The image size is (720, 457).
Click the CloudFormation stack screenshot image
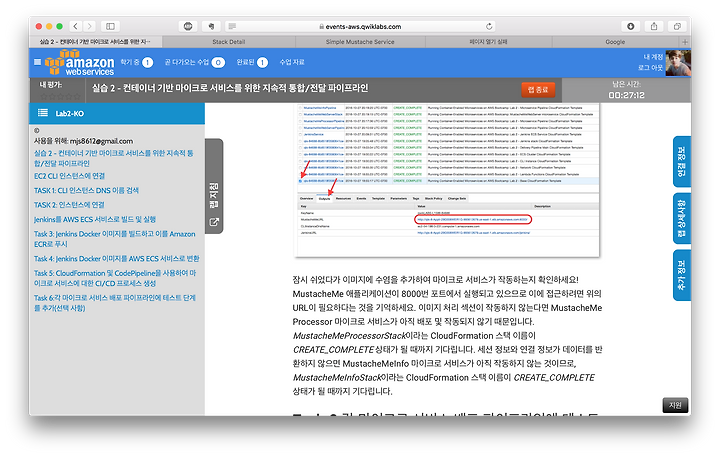click(447, 180)
